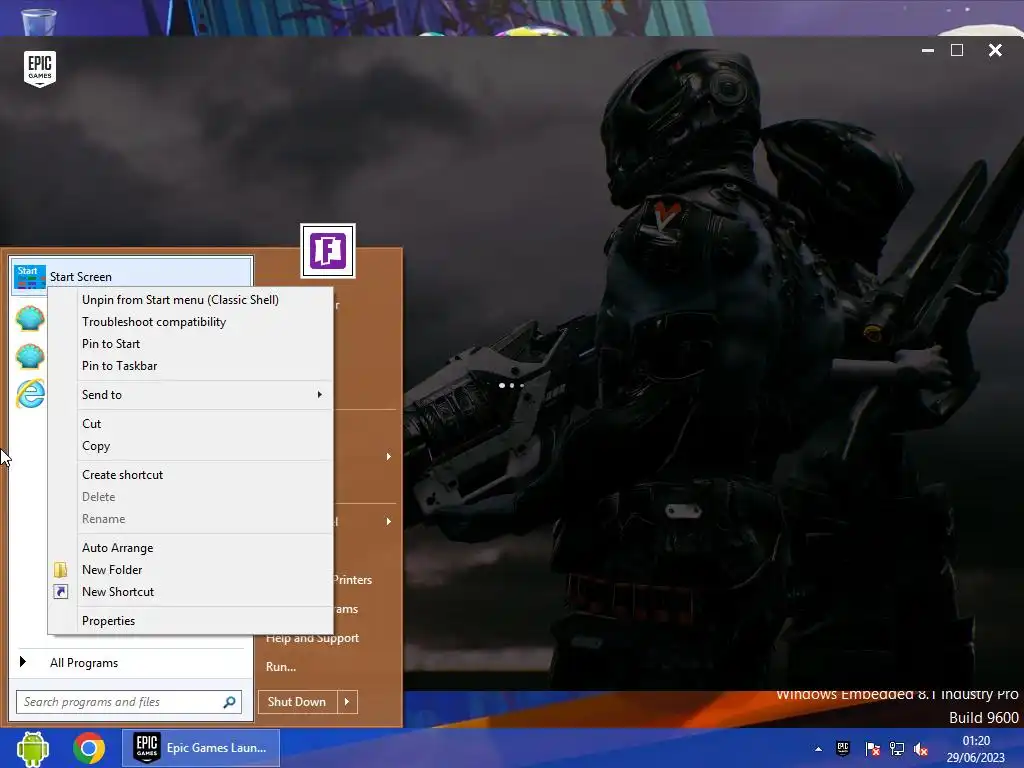
Task: Open Help and Support
Action: (x=312, y=638)
